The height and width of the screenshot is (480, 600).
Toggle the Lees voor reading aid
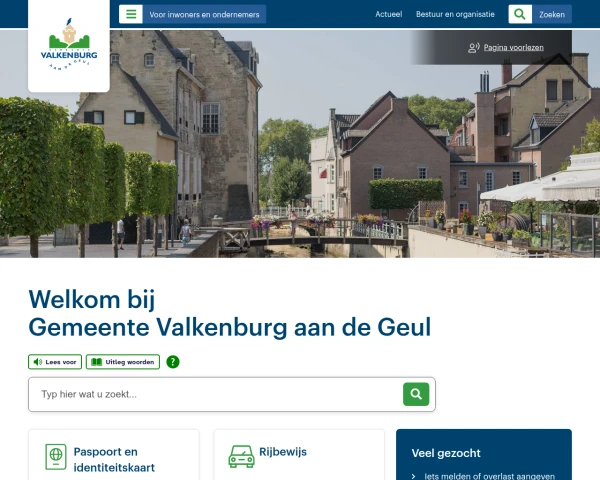pos(55,362)
